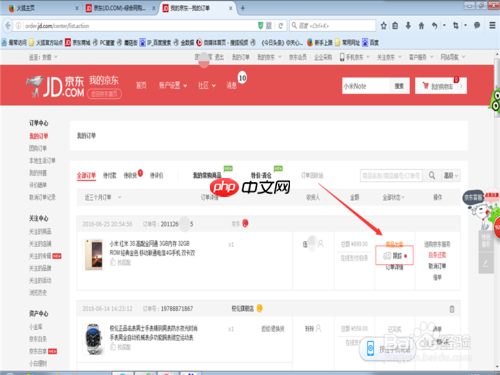Screen dimensions: 500x375
Task: Expand the 网站导航 dropdown
Action: 453,57
